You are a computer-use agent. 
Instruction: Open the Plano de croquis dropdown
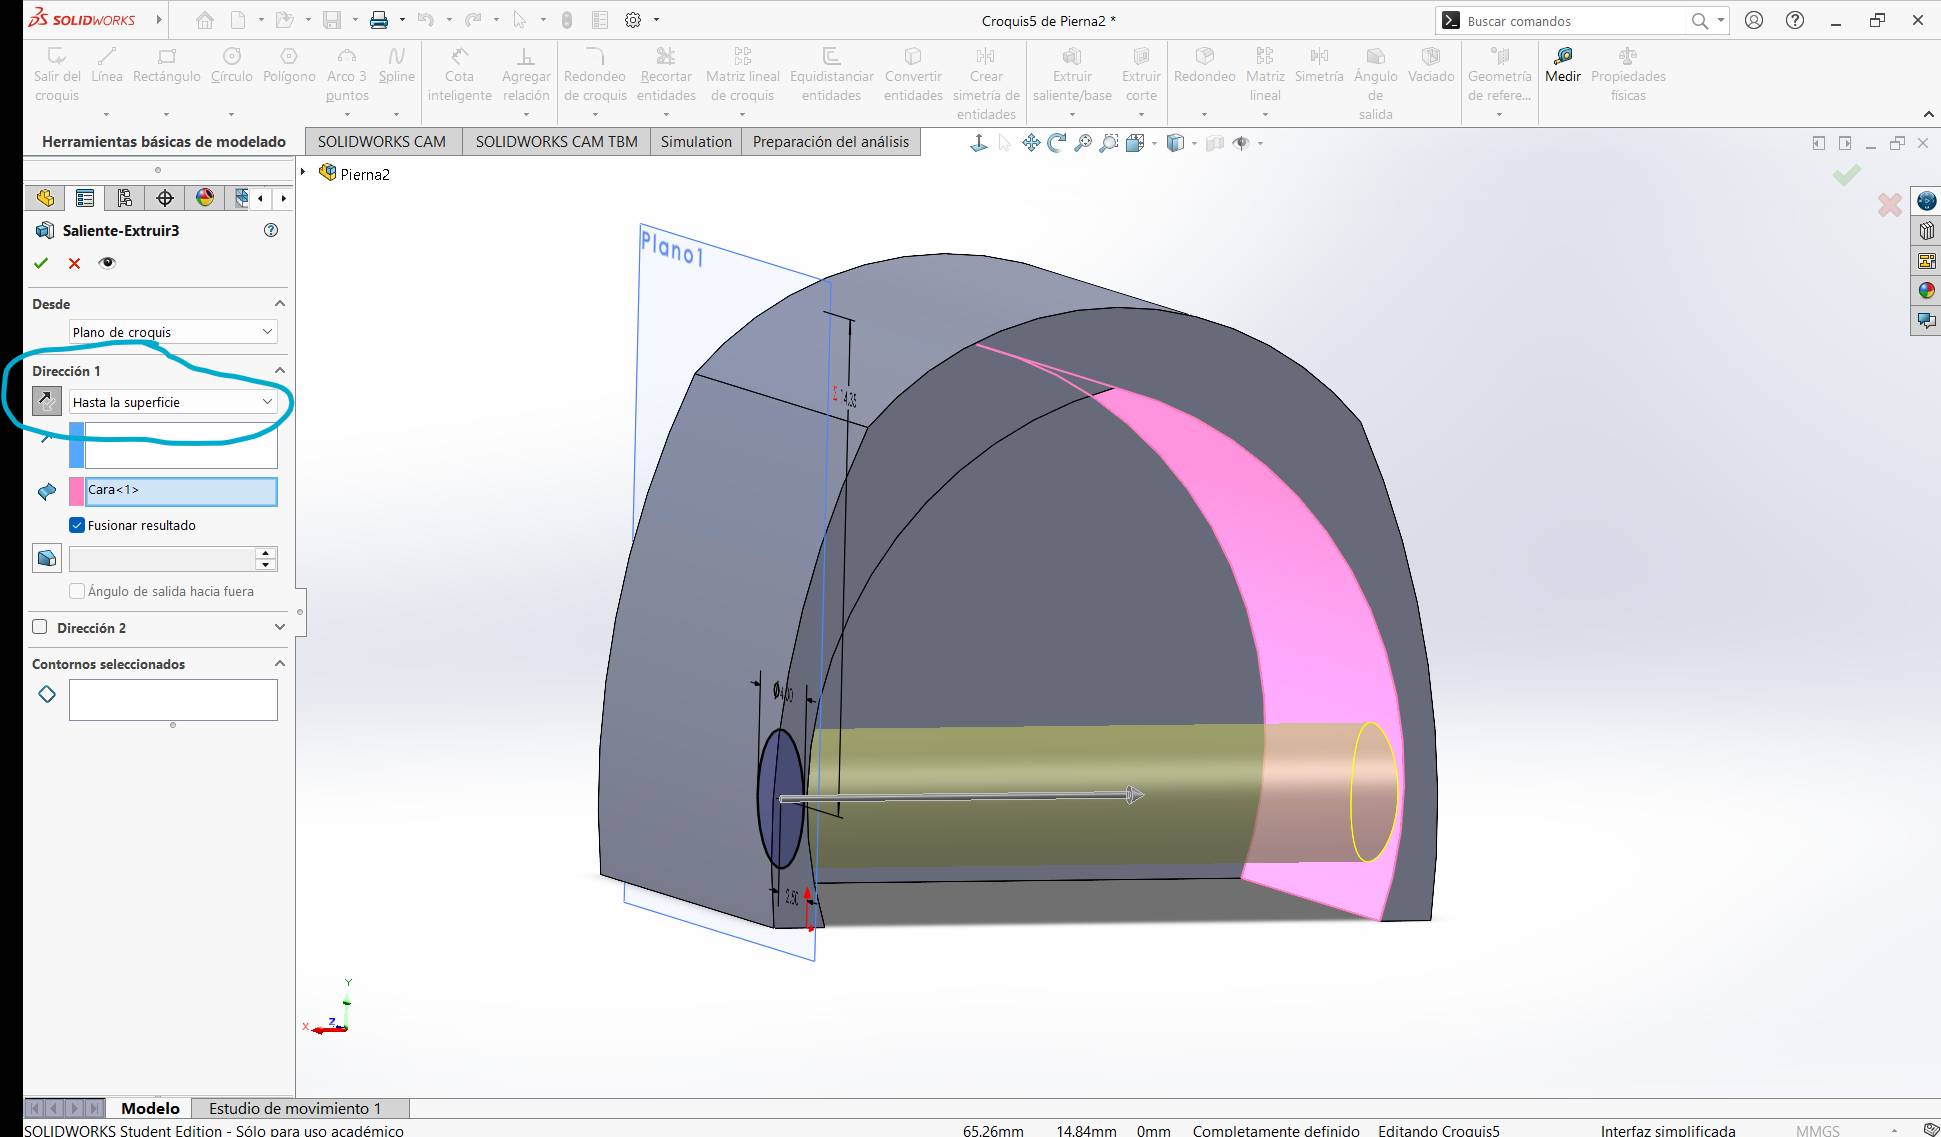pyautogui.click(x=172, y=332)
